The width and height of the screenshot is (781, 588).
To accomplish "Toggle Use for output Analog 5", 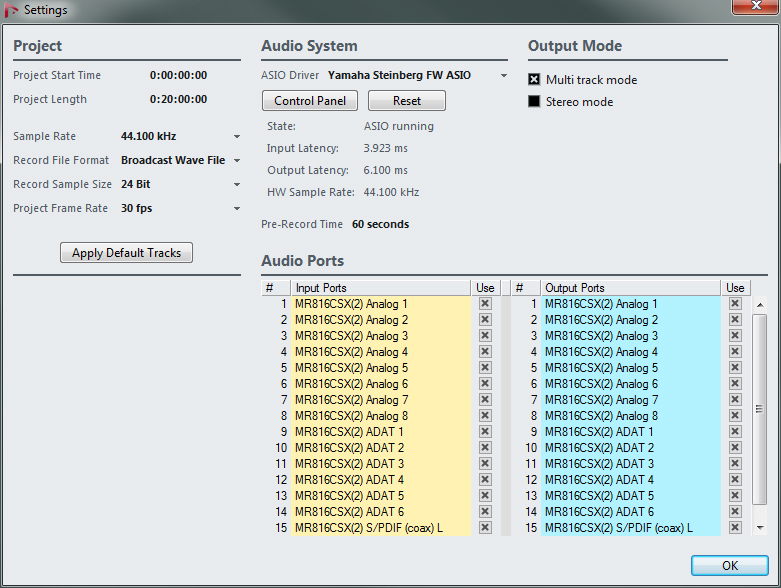I will (x=735, y=367).
